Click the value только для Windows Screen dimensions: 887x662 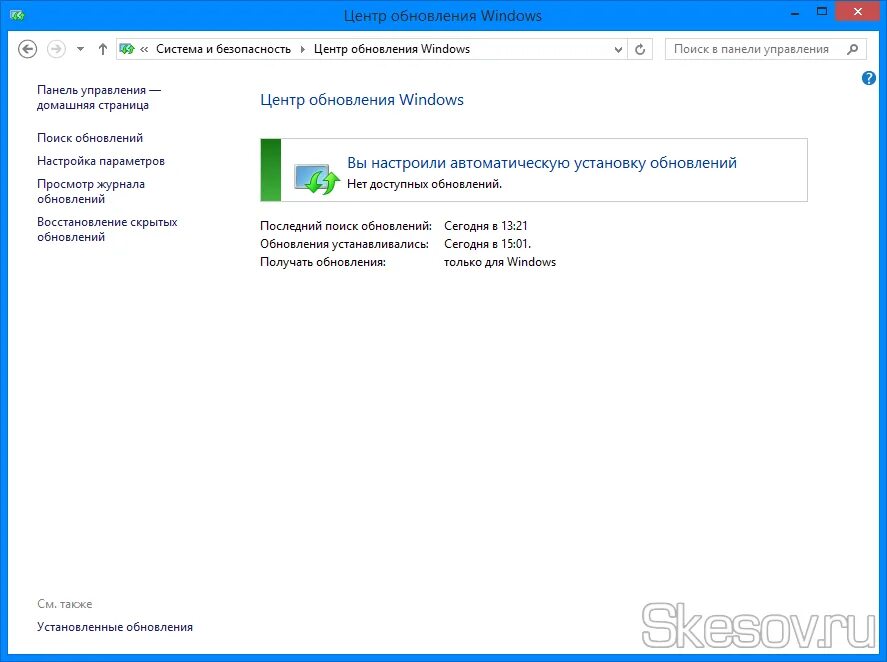500,262
